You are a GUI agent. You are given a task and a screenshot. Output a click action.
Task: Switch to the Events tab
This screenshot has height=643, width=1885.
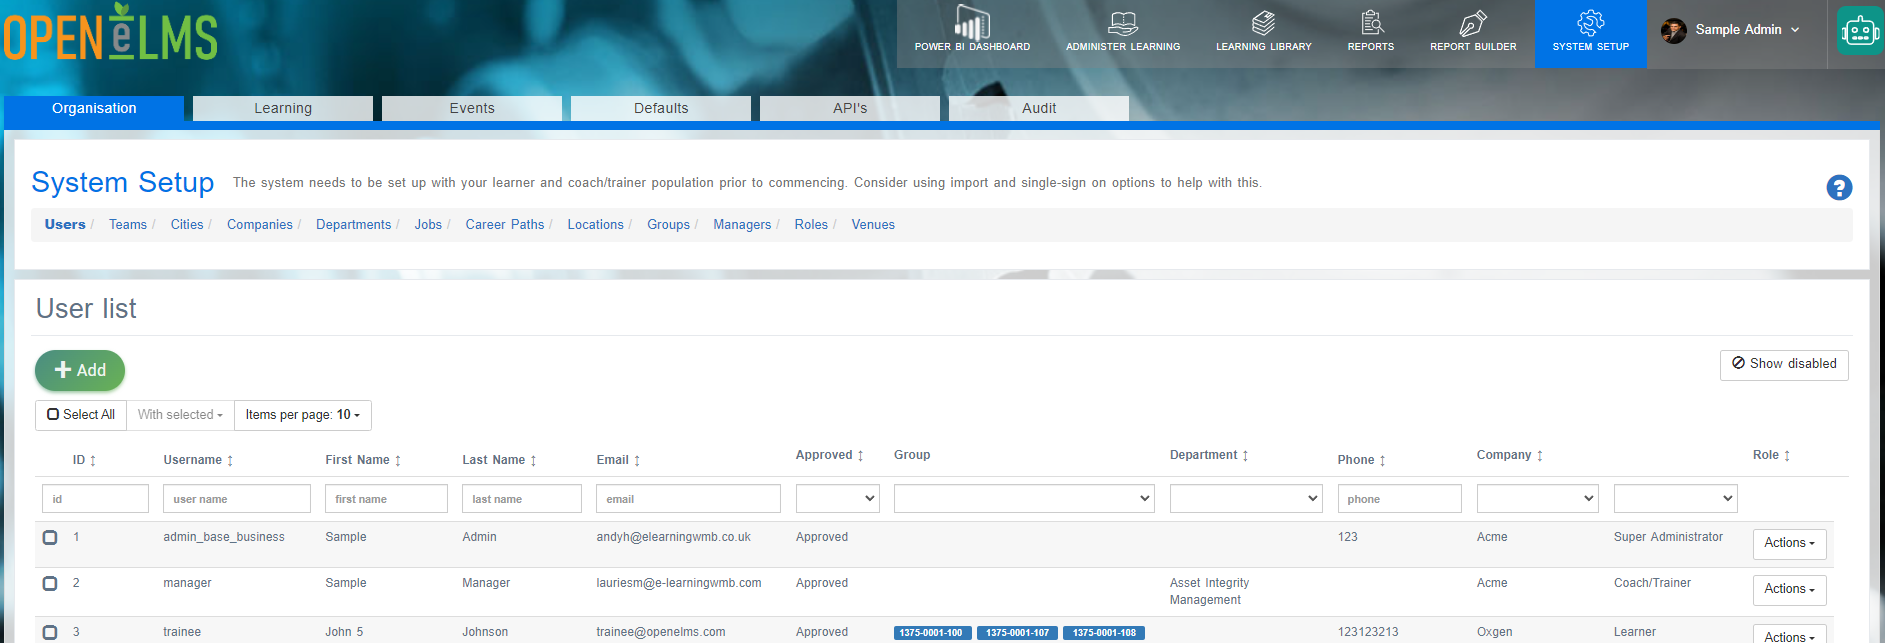pos(472,108)
